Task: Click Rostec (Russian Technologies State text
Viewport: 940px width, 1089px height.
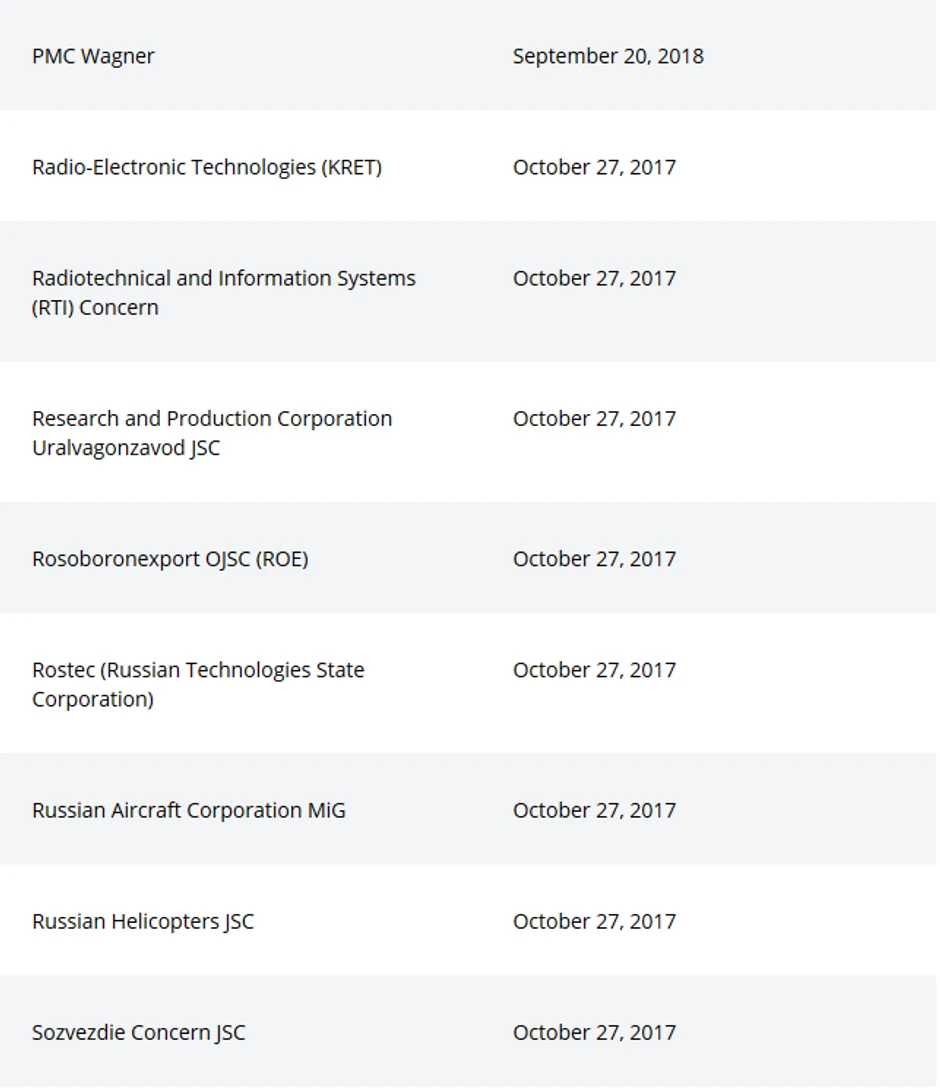Action: (x=197, y=670)
